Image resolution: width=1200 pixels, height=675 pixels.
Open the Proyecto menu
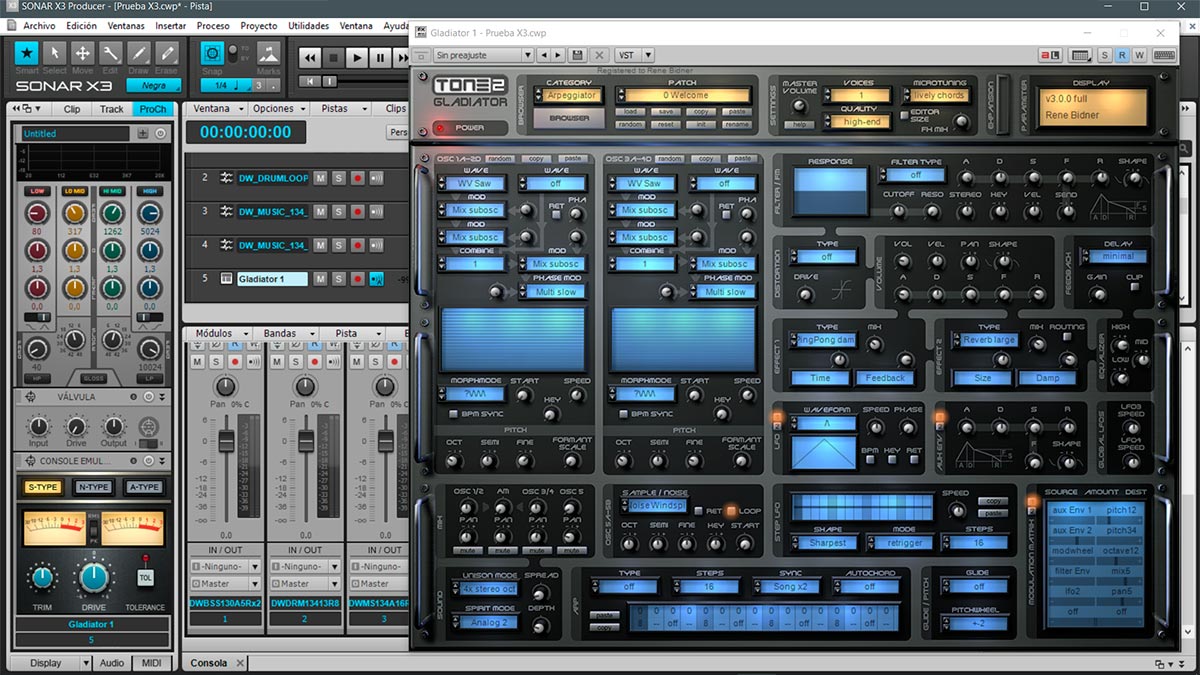pyautogui.click(x=259, y=25)
